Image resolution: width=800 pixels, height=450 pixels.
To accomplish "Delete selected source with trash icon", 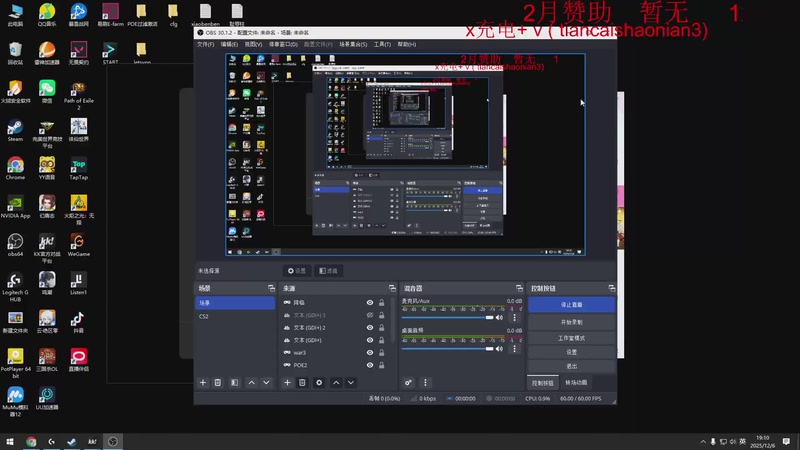I will point(302,383).
